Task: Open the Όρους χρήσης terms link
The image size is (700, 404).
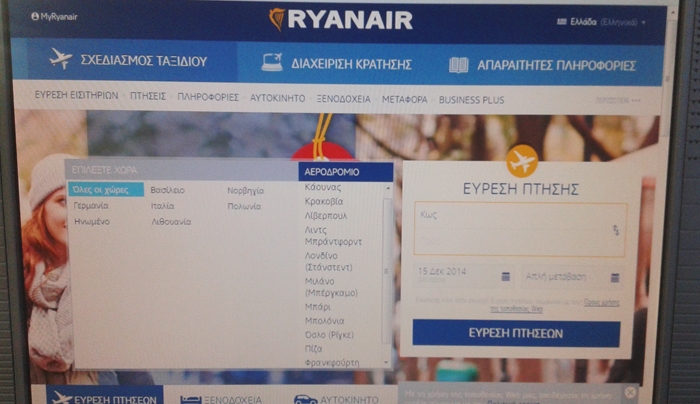Action: click(601, 302)
